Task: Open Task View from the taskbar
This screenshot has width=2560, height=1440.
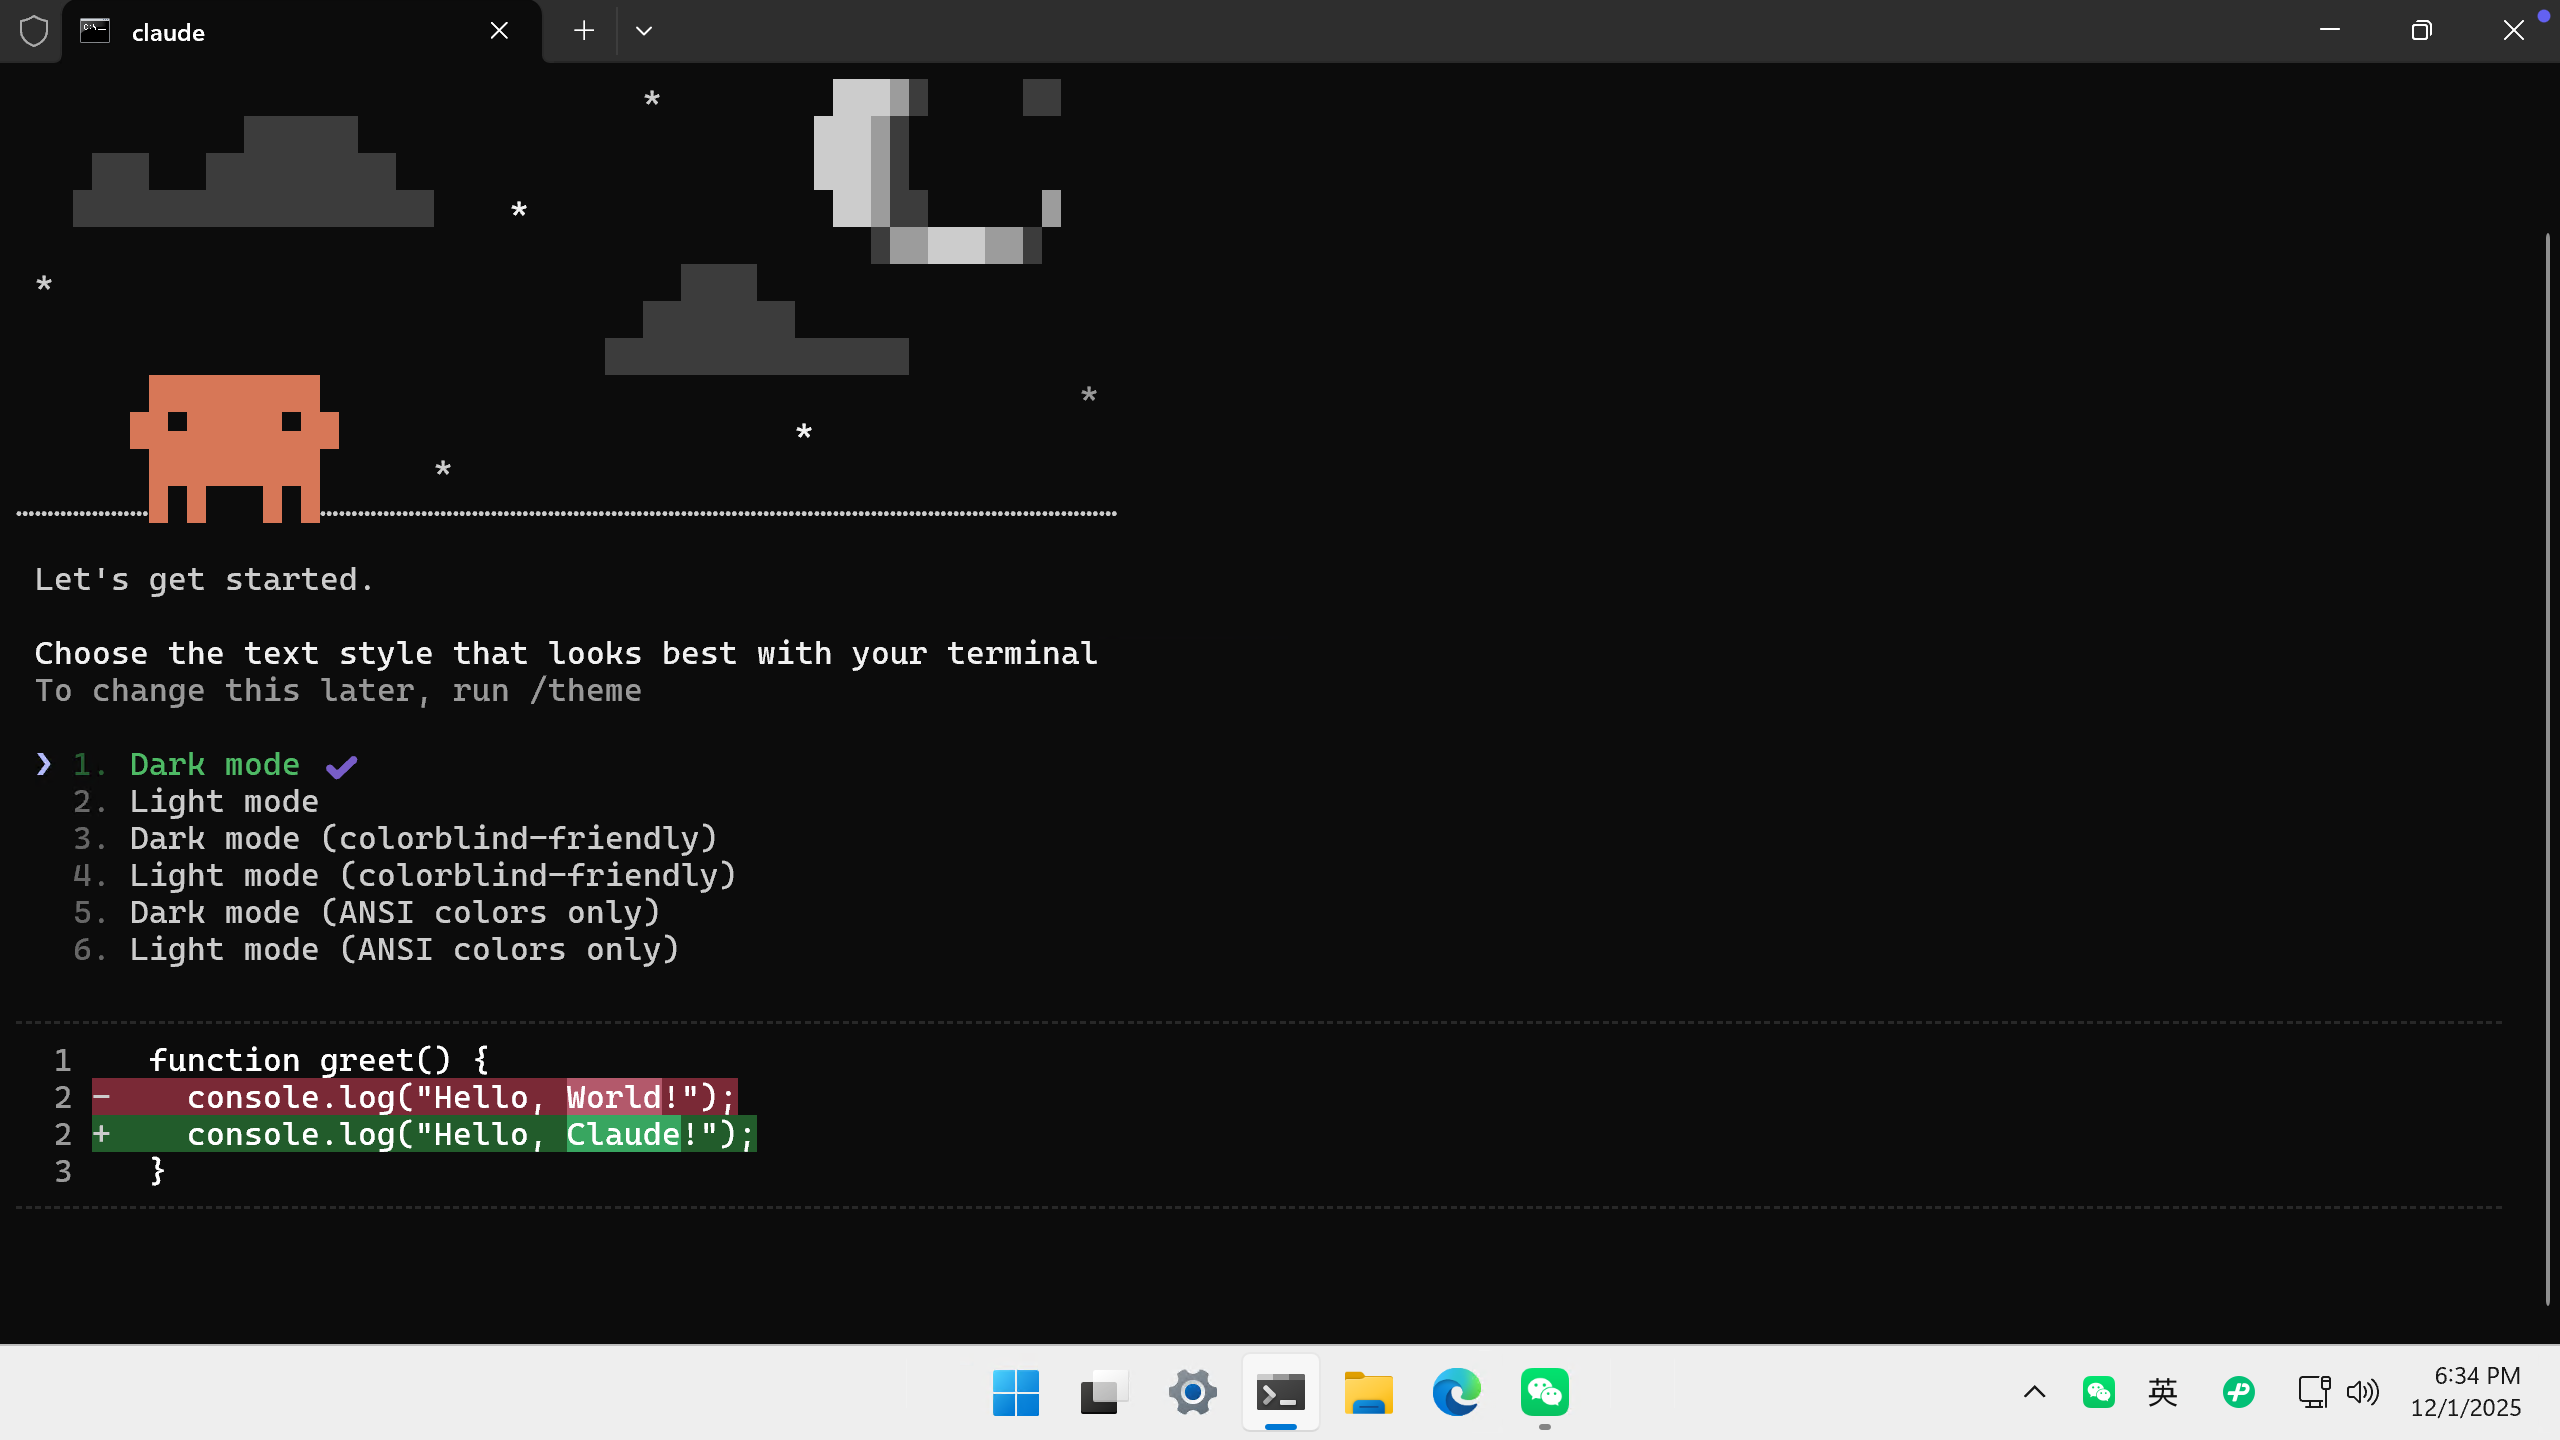Action: 1104,1392
